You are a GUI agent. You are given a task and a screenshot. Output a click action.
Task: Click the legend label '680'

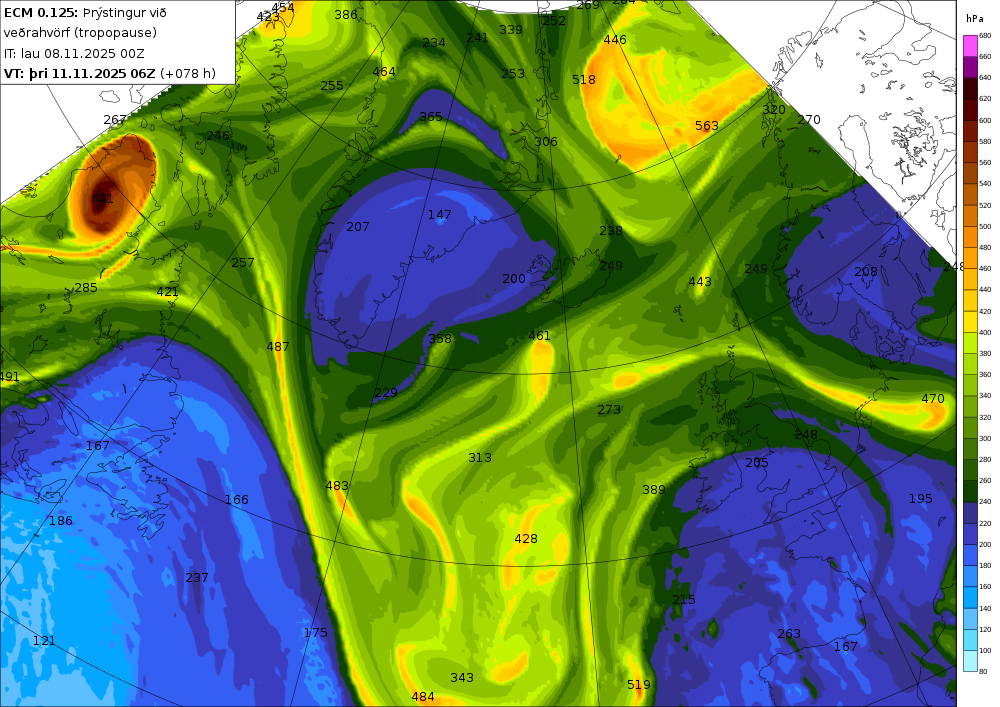click(985, 36)
